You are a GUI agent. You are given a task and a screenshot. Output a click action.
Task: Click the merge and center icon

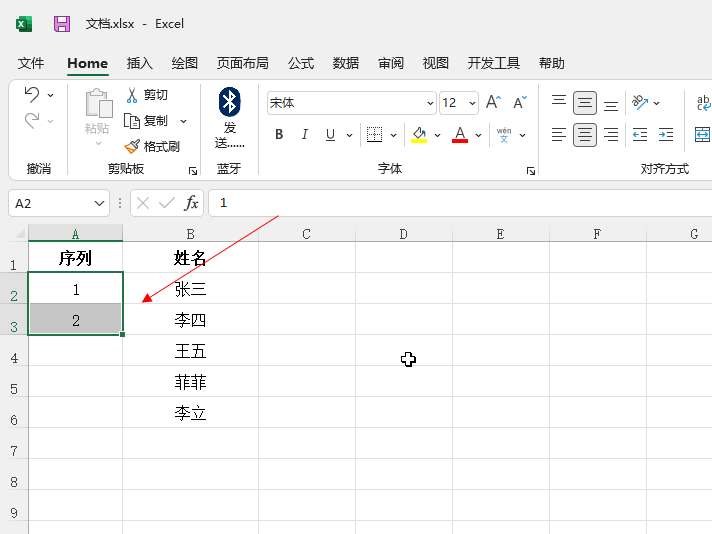(702, 134)
